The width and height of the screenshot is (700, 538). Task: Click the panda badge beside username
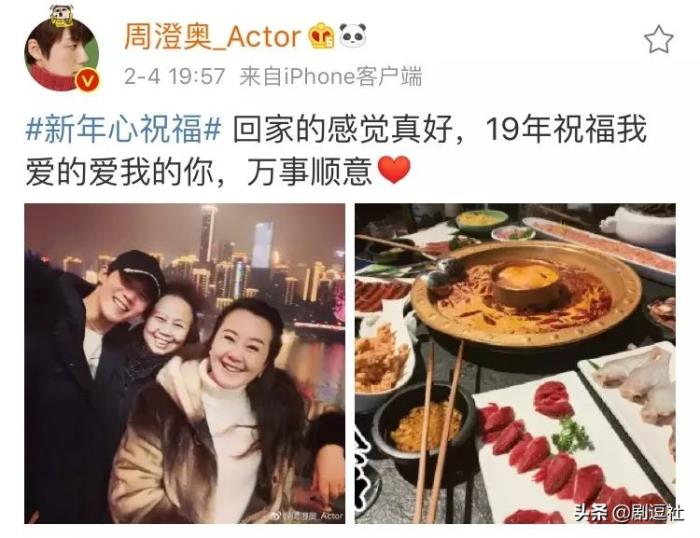[353, 36]
